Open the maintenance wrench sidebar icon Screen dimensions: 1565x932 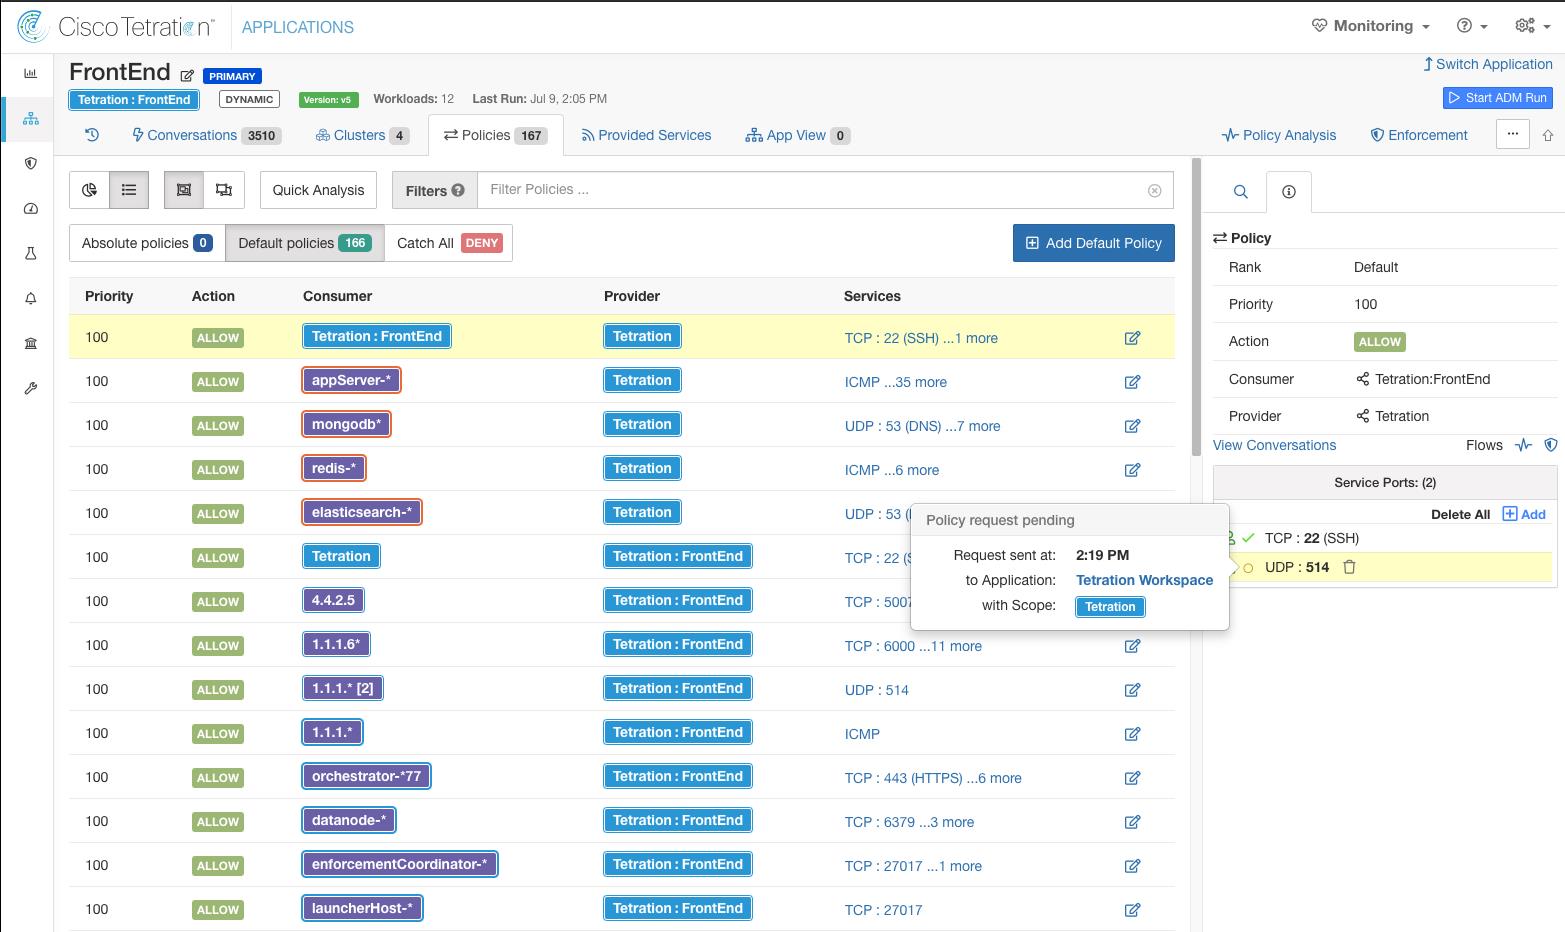pyautogui.click(x=30, y=388)
